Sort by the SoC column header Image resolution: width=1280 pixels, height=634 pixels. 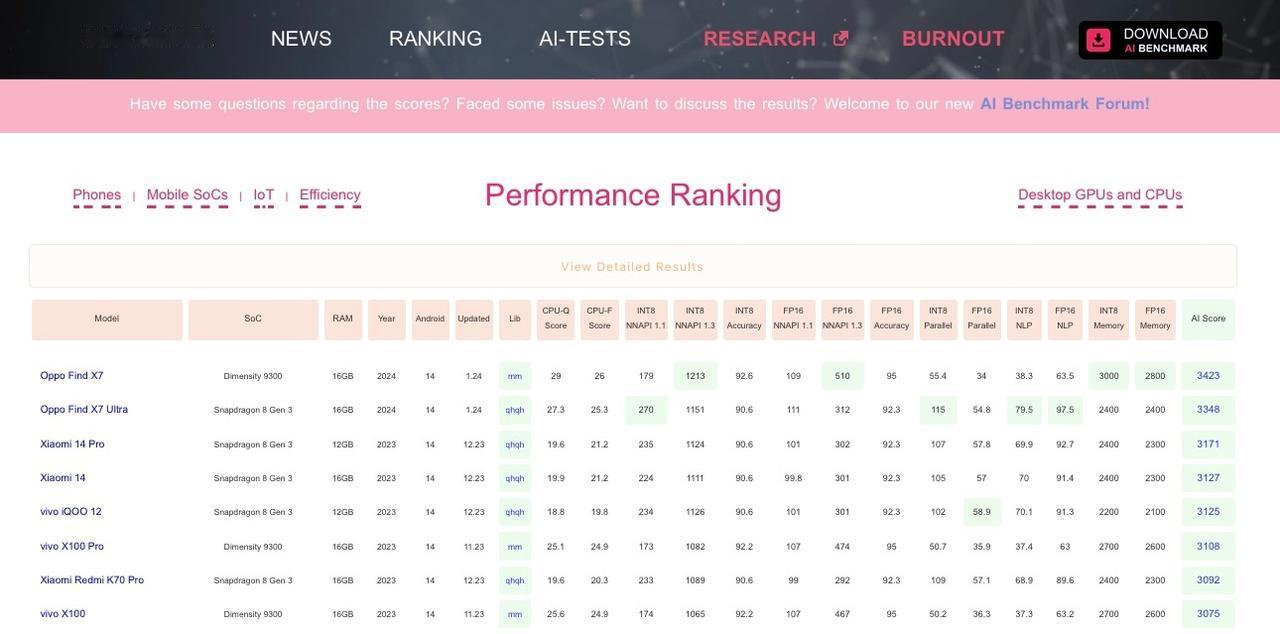point(253,320)
